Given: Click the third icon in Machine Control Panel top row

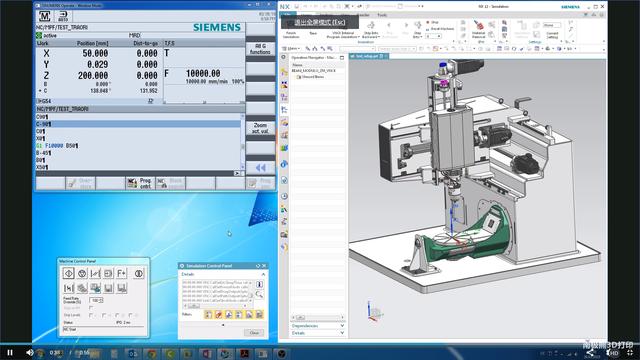Looking at the screenshot, I should pos(95,273).
